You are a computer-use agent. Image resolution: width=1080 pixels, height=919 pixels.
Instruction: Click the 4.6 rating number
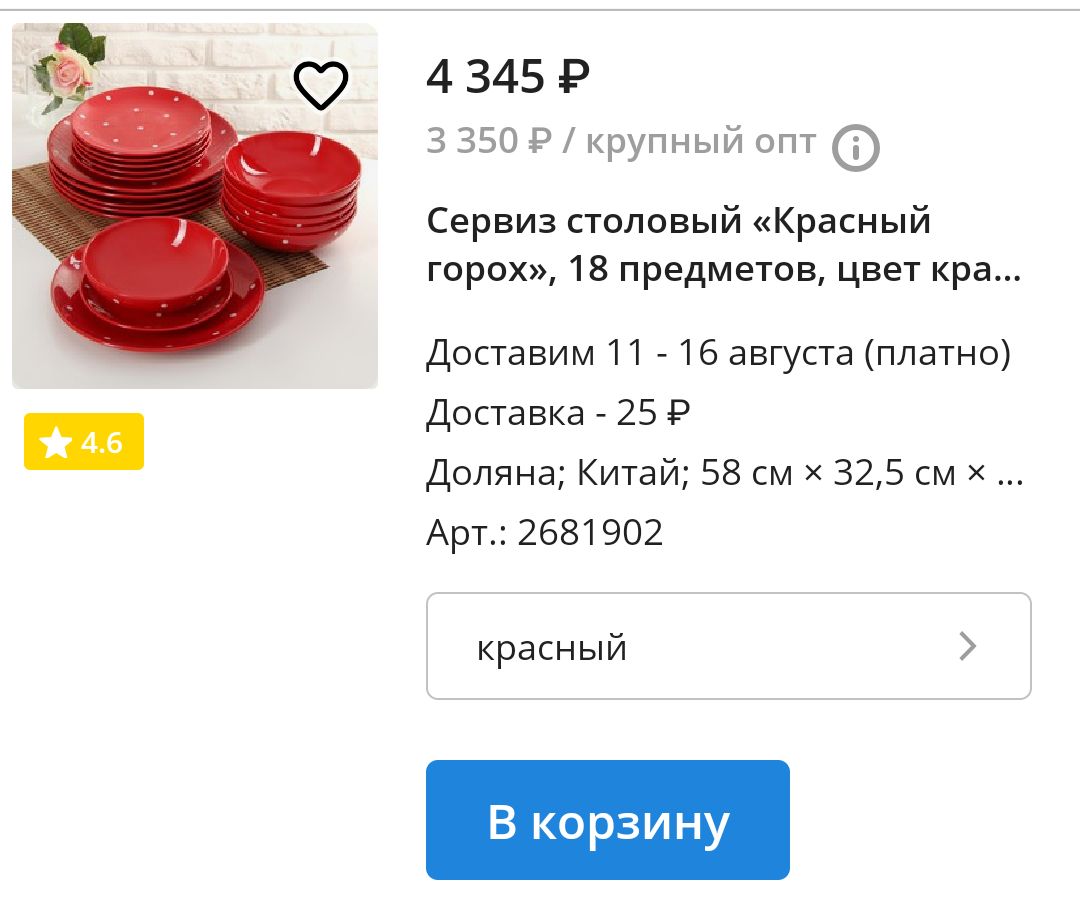point(101,442)
